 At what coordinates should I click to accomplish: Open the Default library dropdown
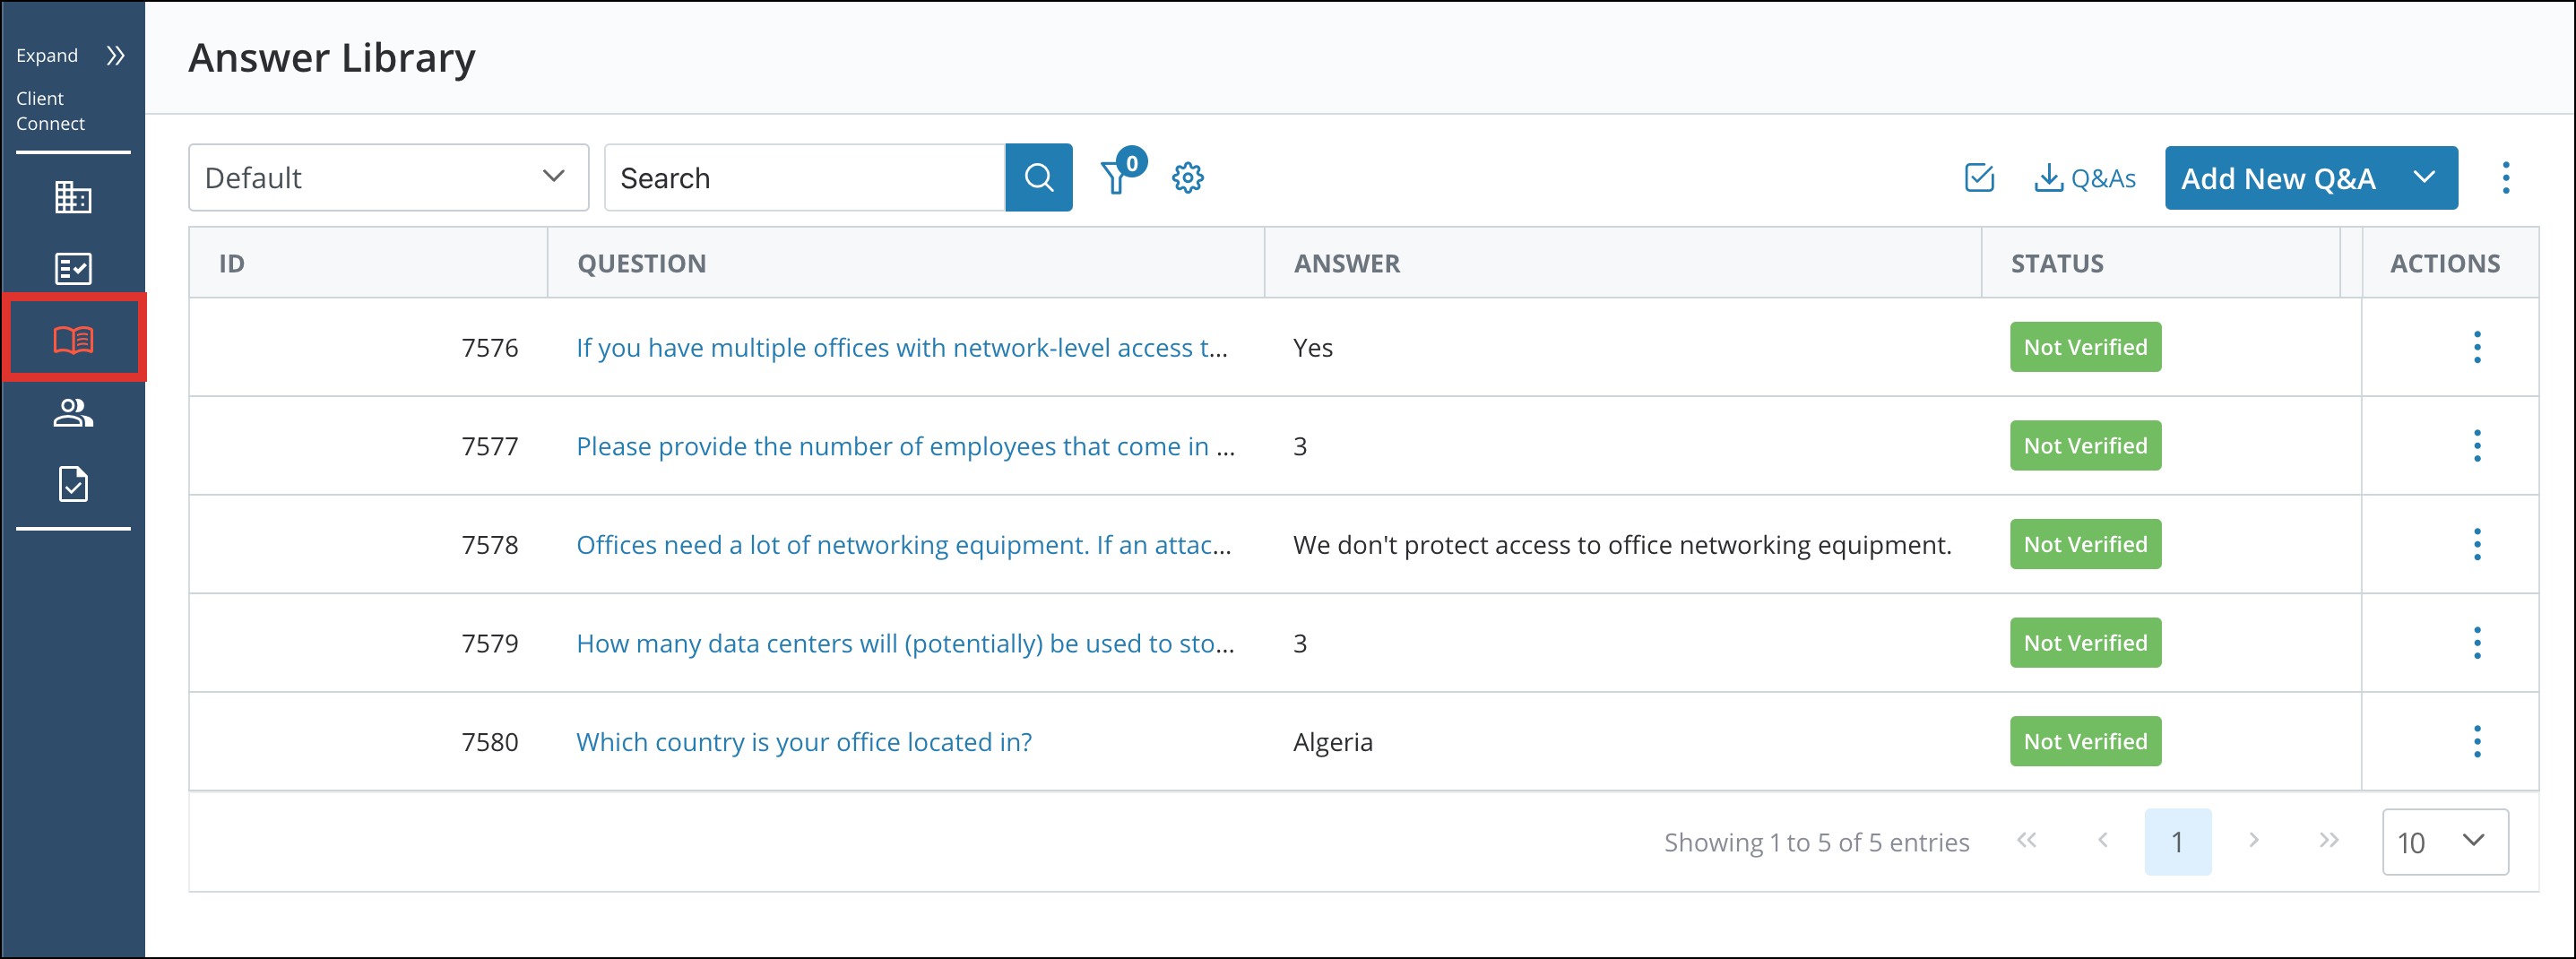click(388, 177)
